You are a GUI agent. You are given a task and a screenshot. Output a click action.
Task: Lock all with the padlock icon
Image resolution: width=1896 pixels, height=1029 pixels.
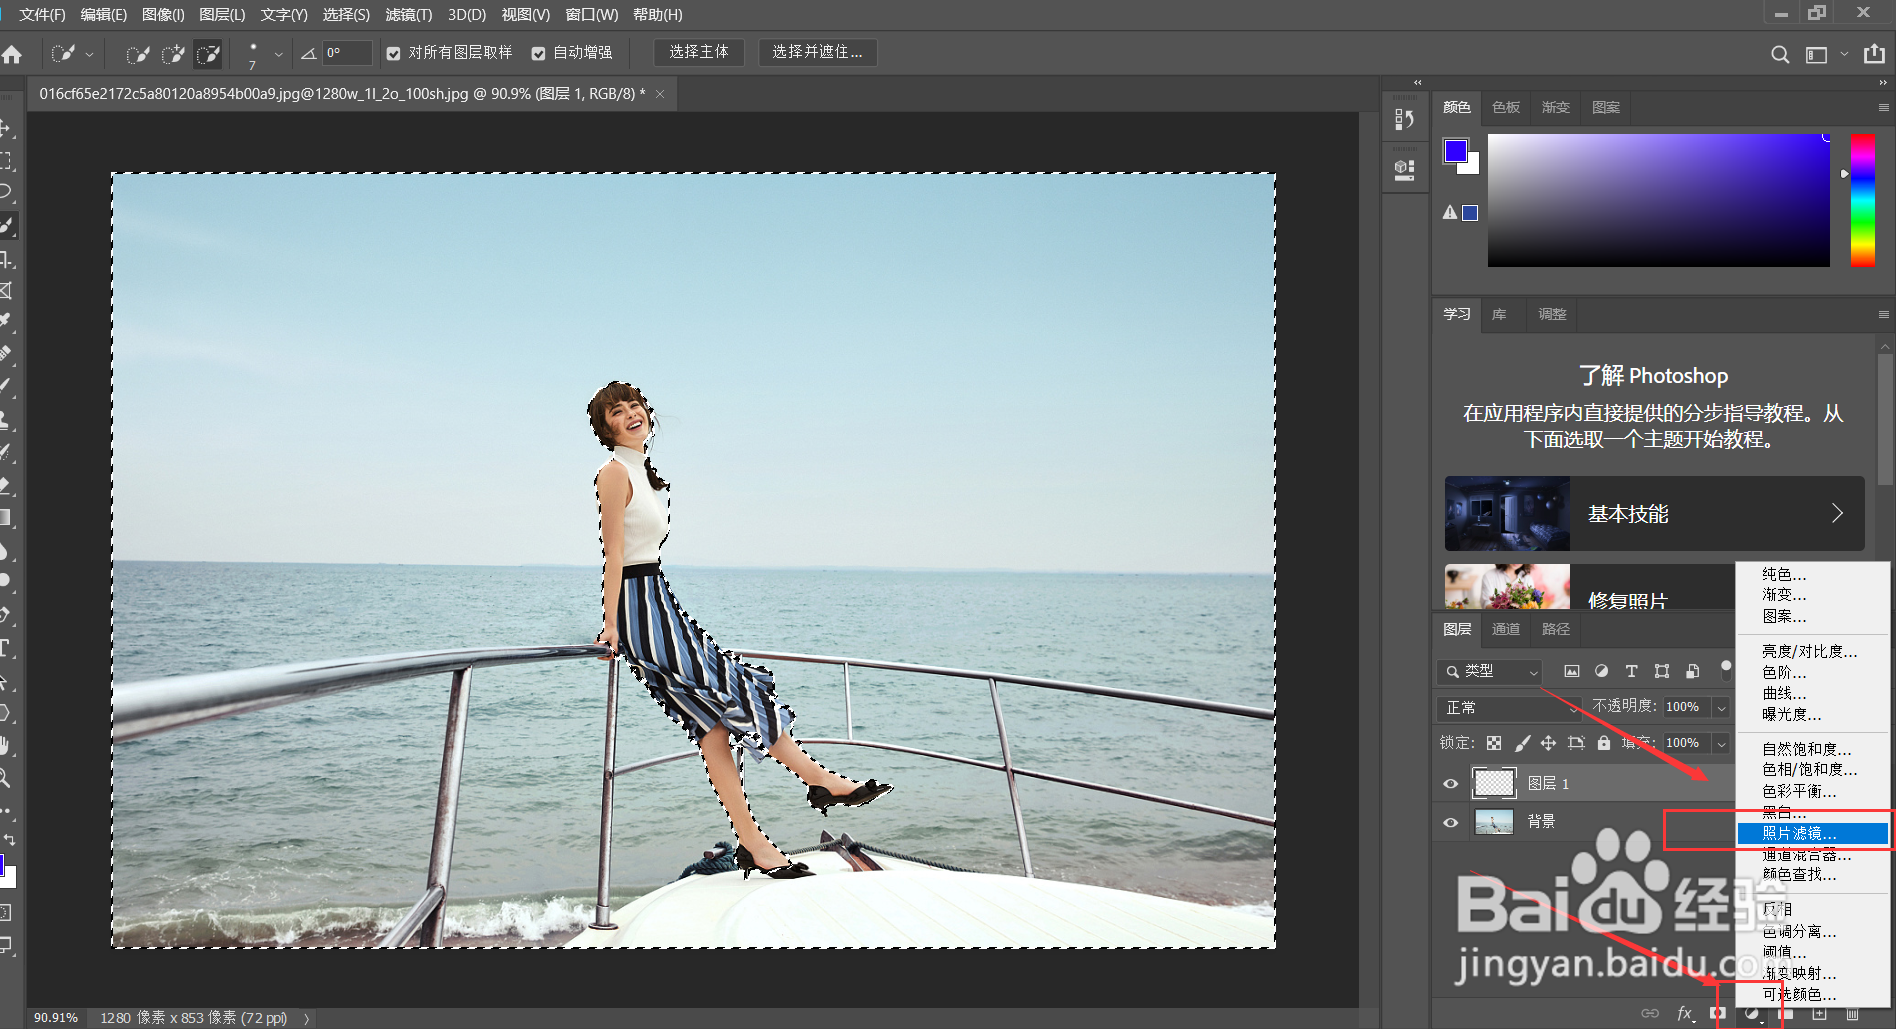[x=1604, y=743]
